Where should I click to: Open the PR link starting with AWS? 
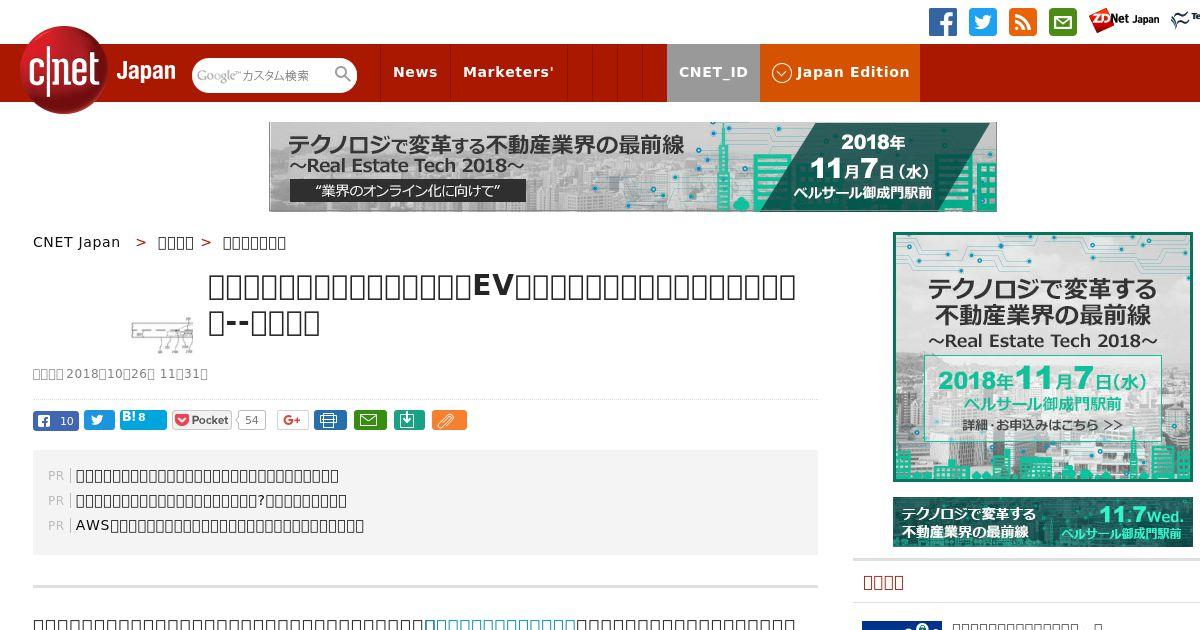[x=220, y=525]
